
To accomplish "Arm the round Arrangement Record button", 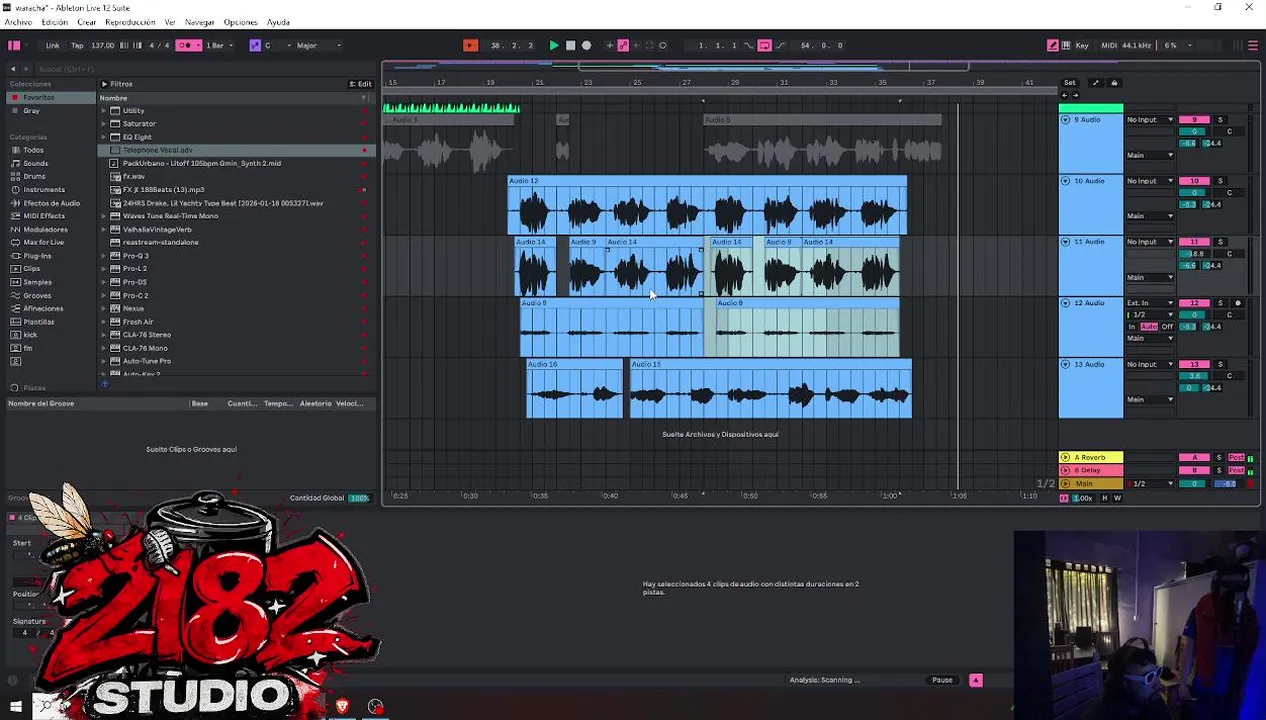I will click(586, 45).
